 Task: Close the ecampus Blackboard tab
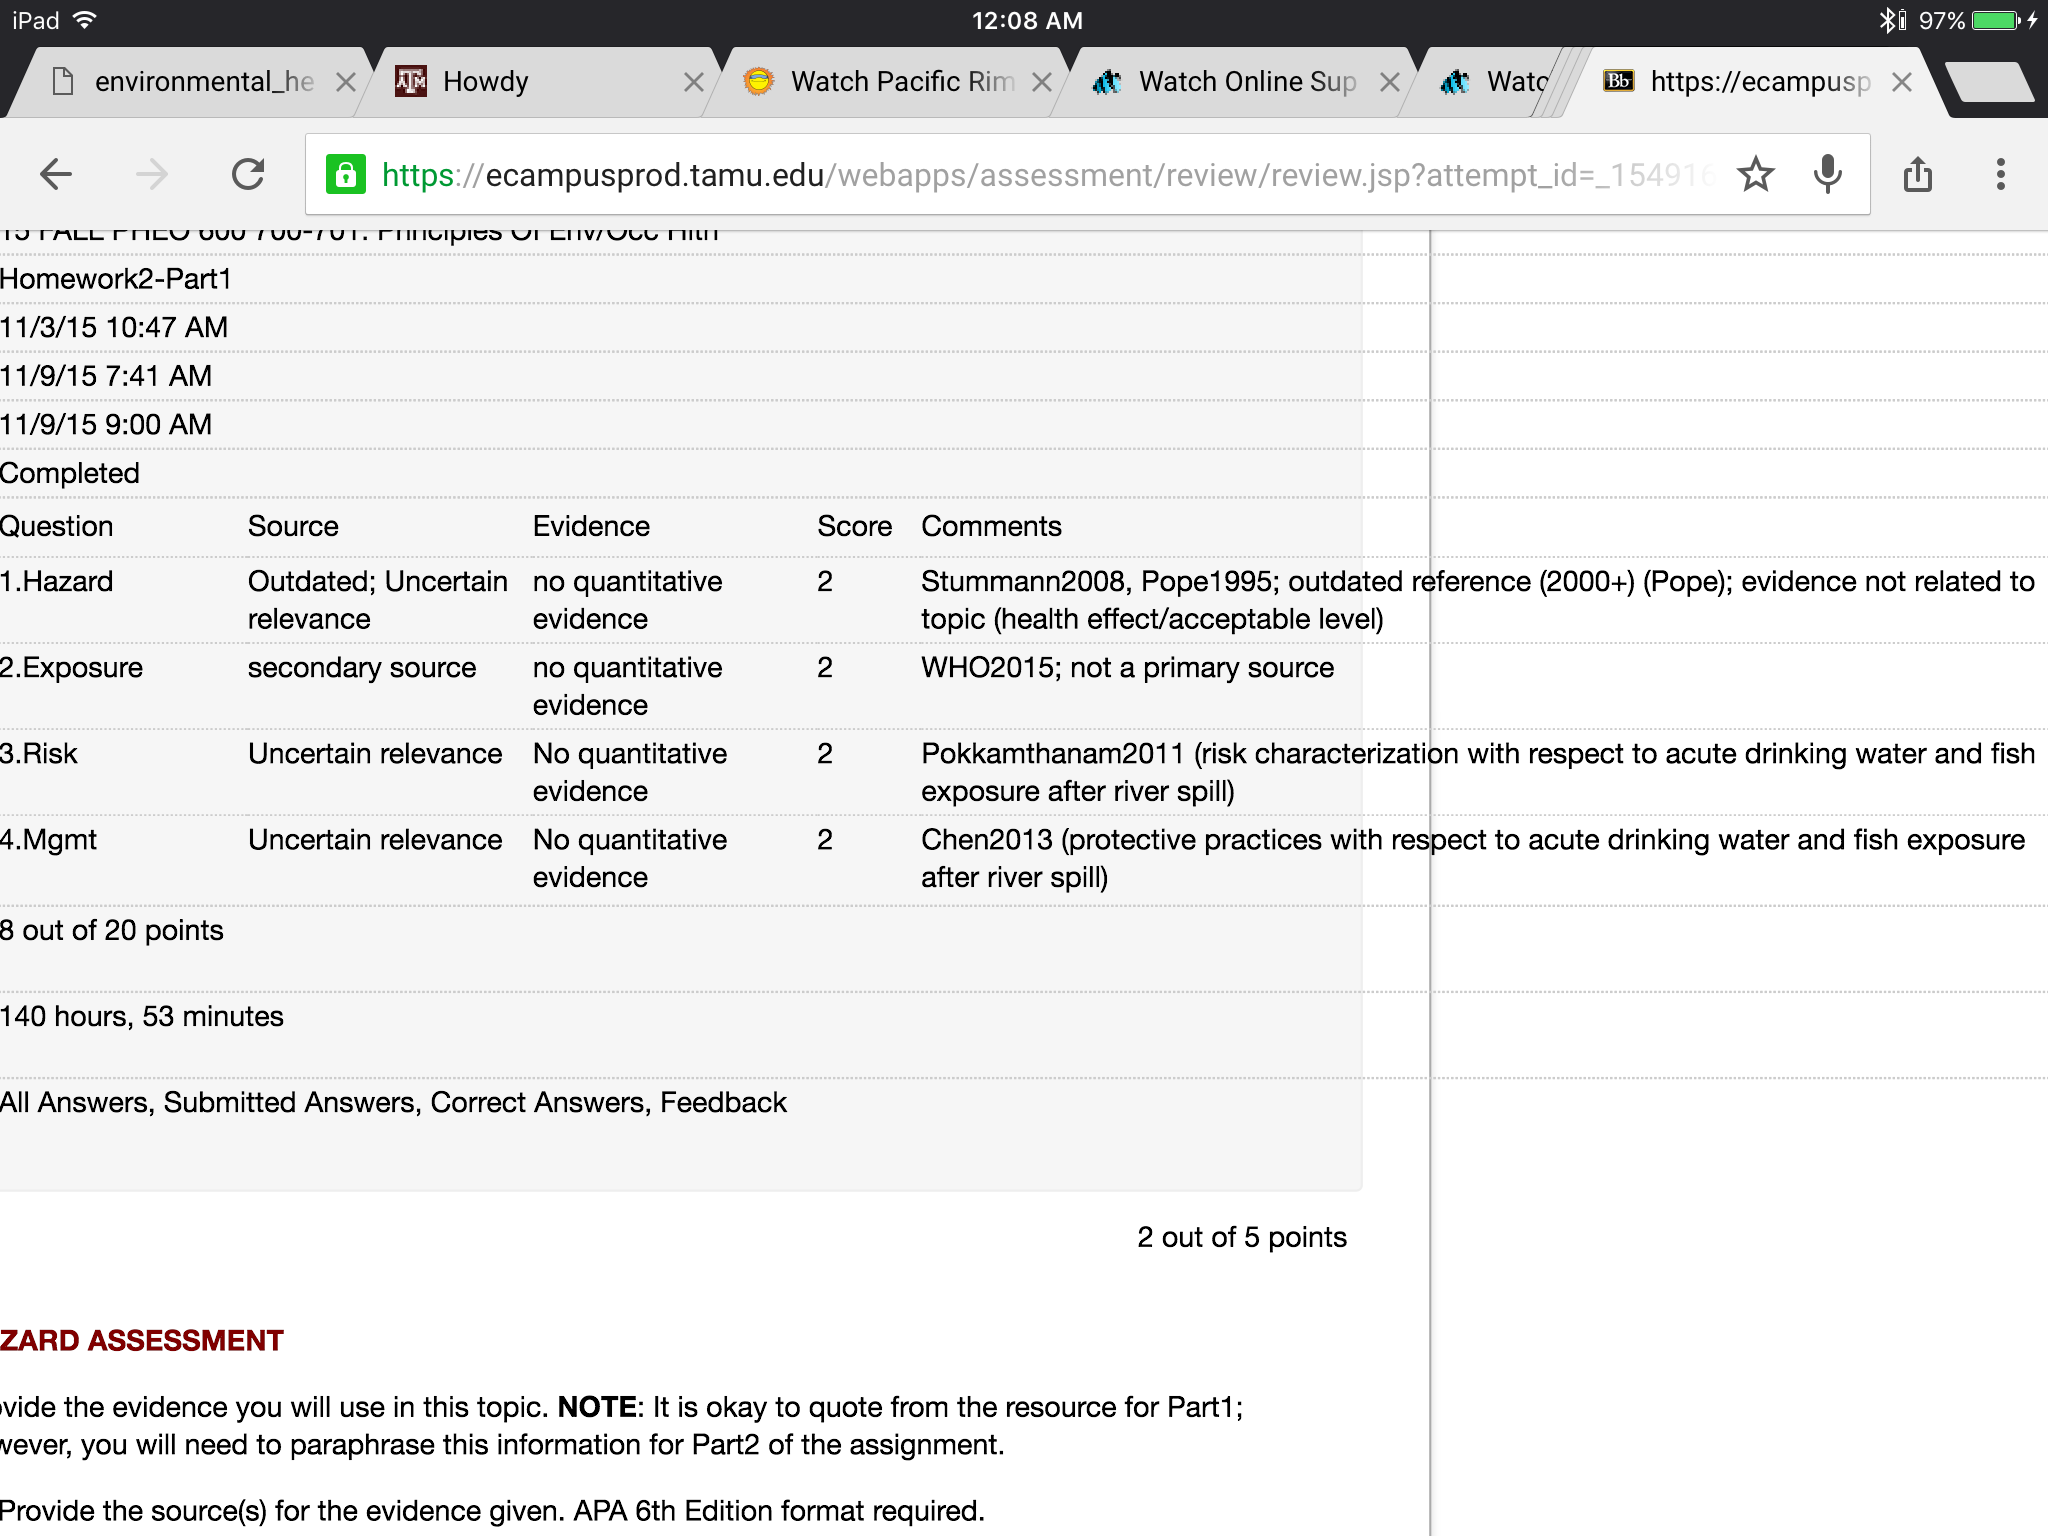[1902, 82]
